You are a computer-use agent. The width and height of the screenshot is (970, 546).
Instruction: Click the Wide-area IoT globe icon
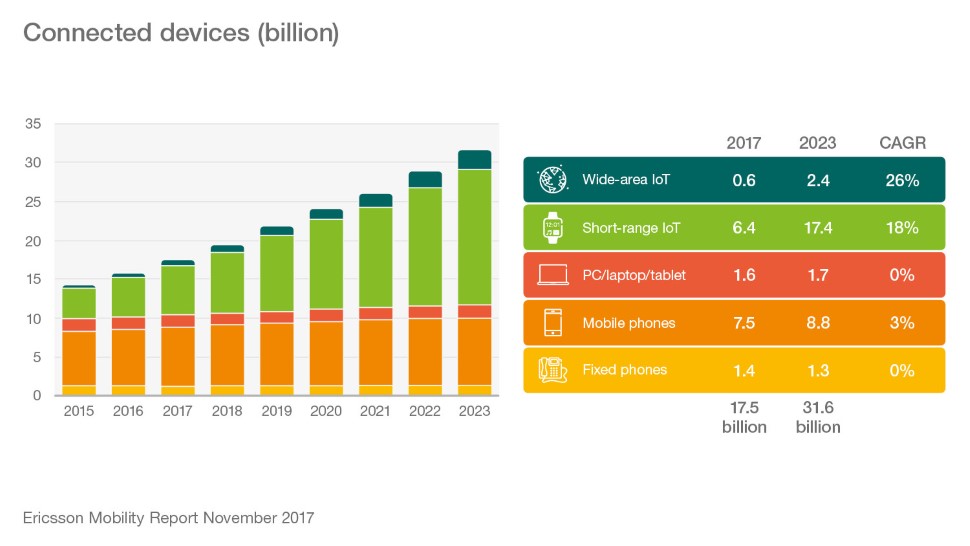point(552,181)
